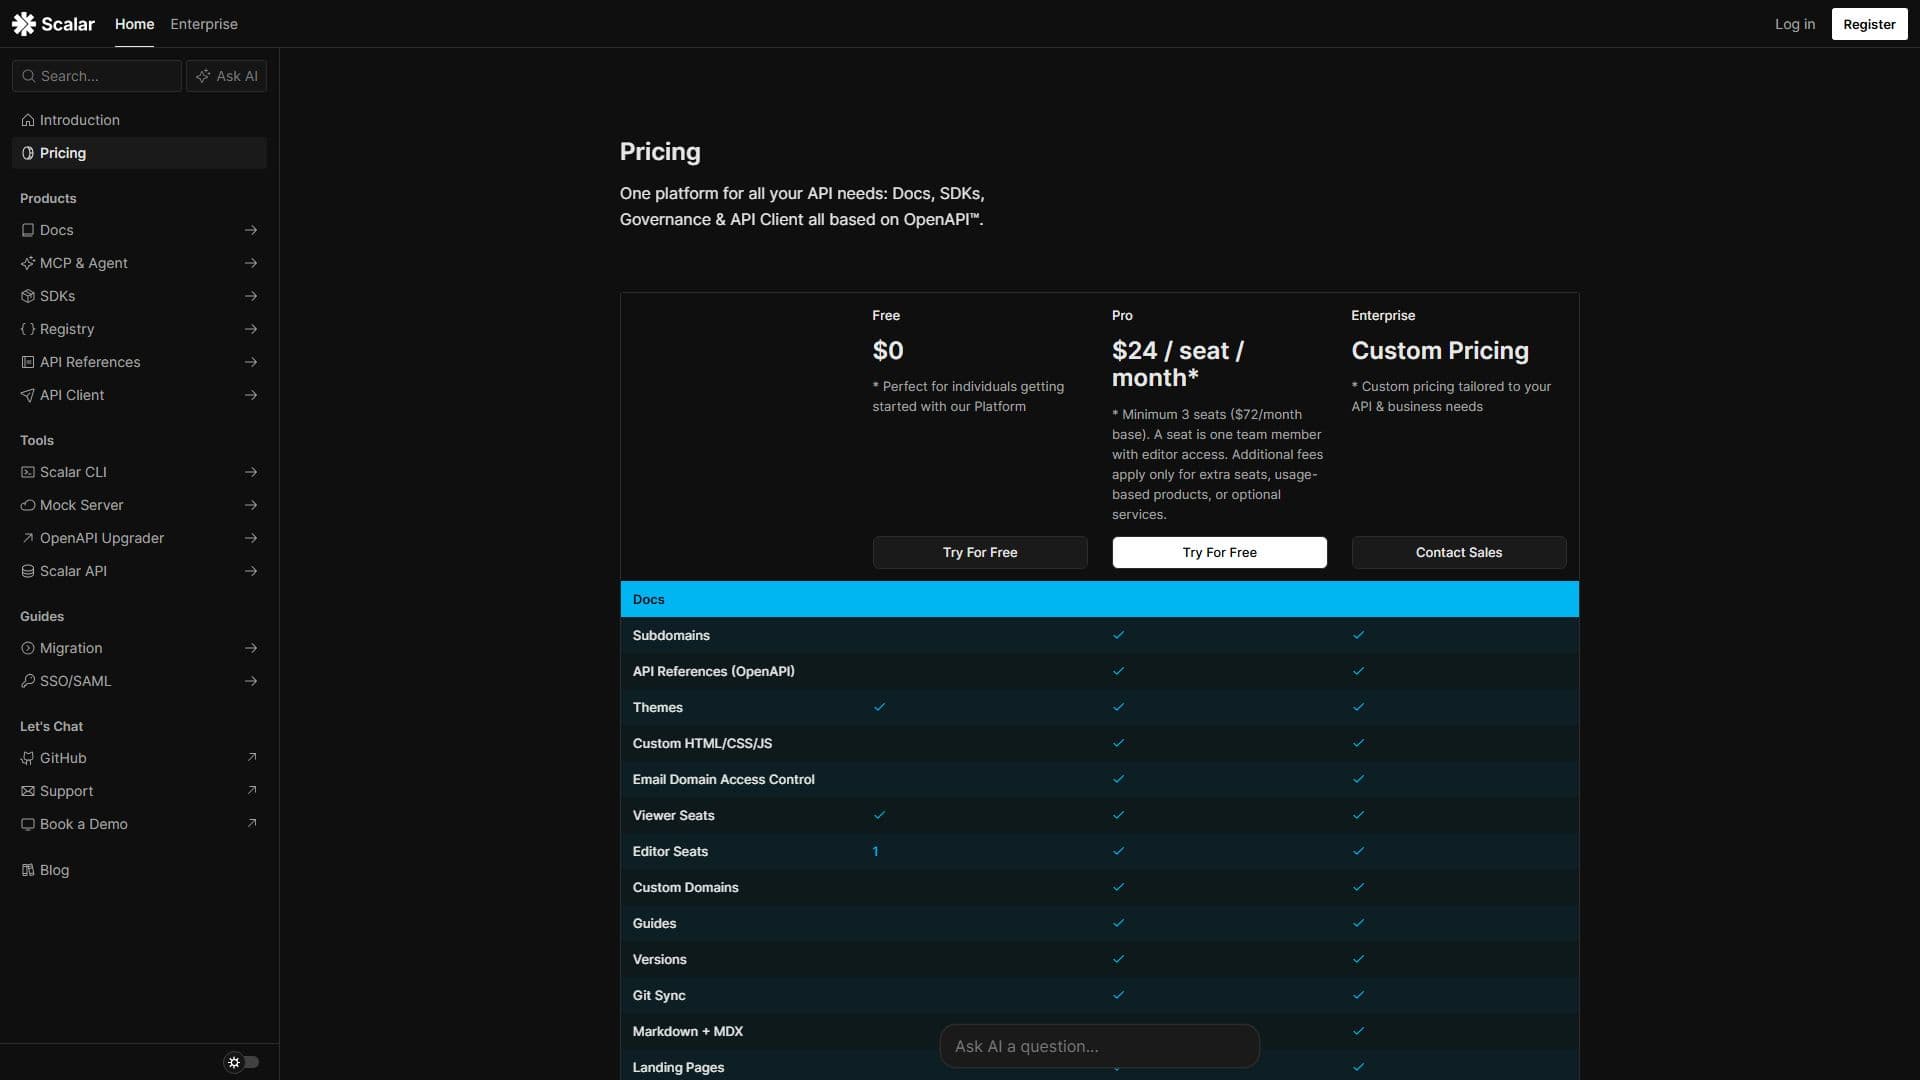Image resolution: width=1920 pixels, height=1080 pixels.
Task: Expand the Scalar CLI arrow
Action: [x=251, y=472]
